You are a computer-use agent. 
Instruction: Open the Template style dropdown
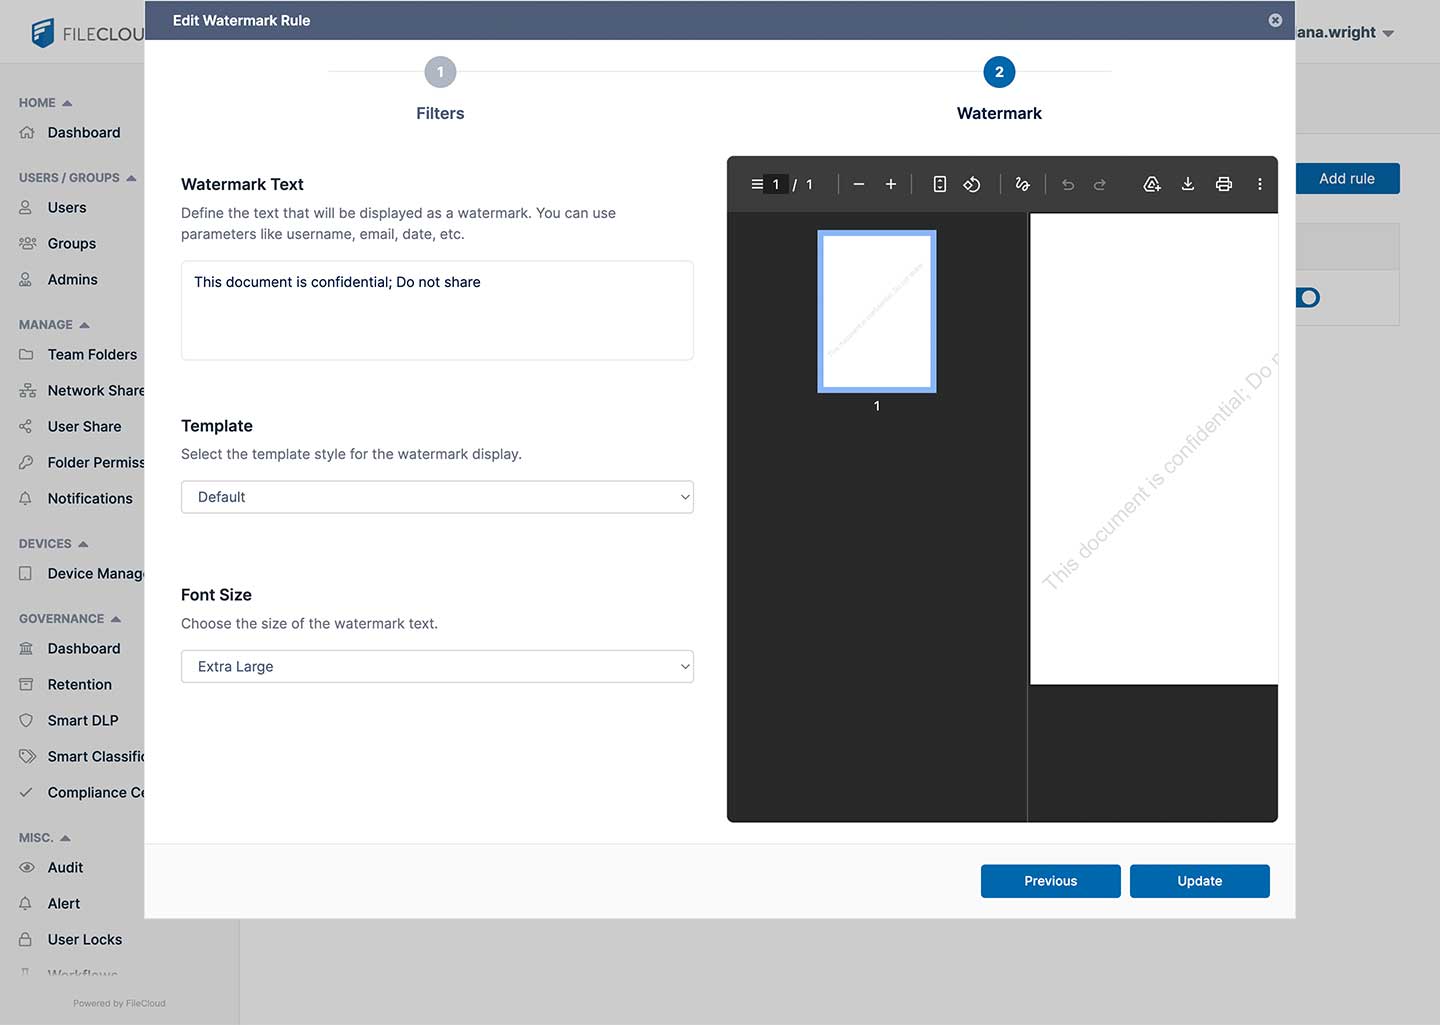(x=437, y=497)
